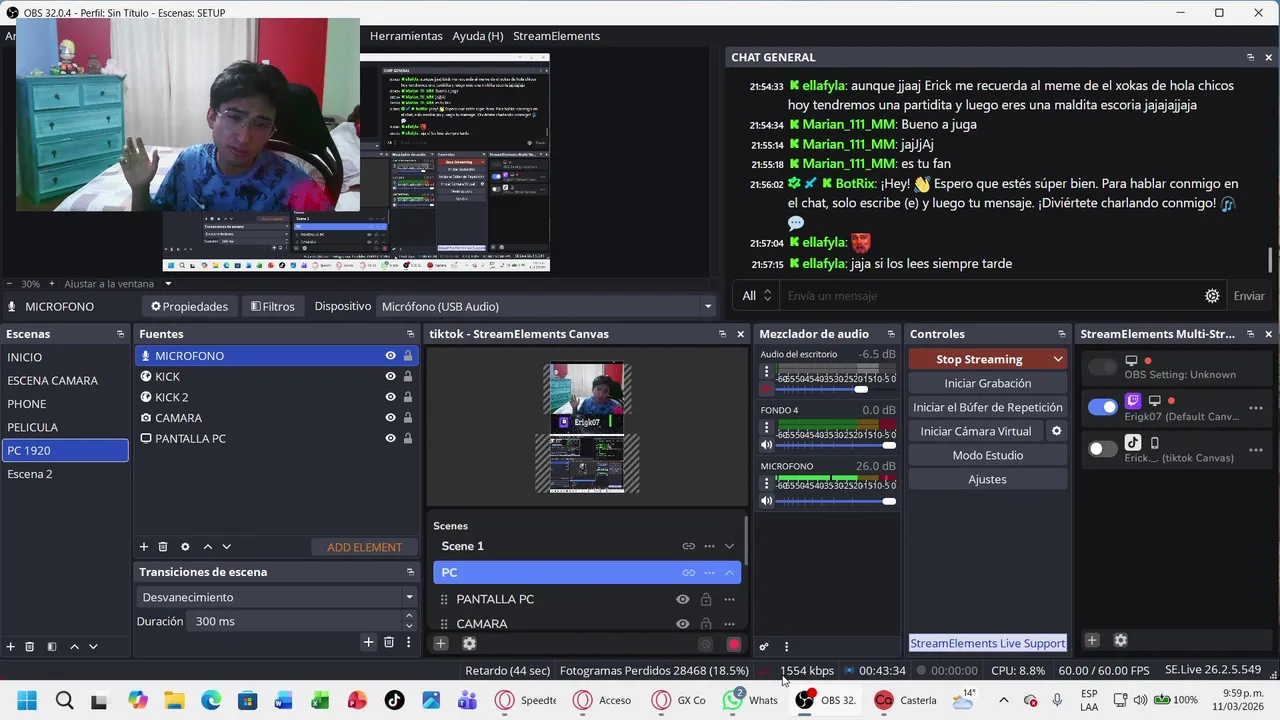Click the red record button in Canvas panel
Image resolution: width=1280 pixels, height=720 pixels.
point(734,645)
